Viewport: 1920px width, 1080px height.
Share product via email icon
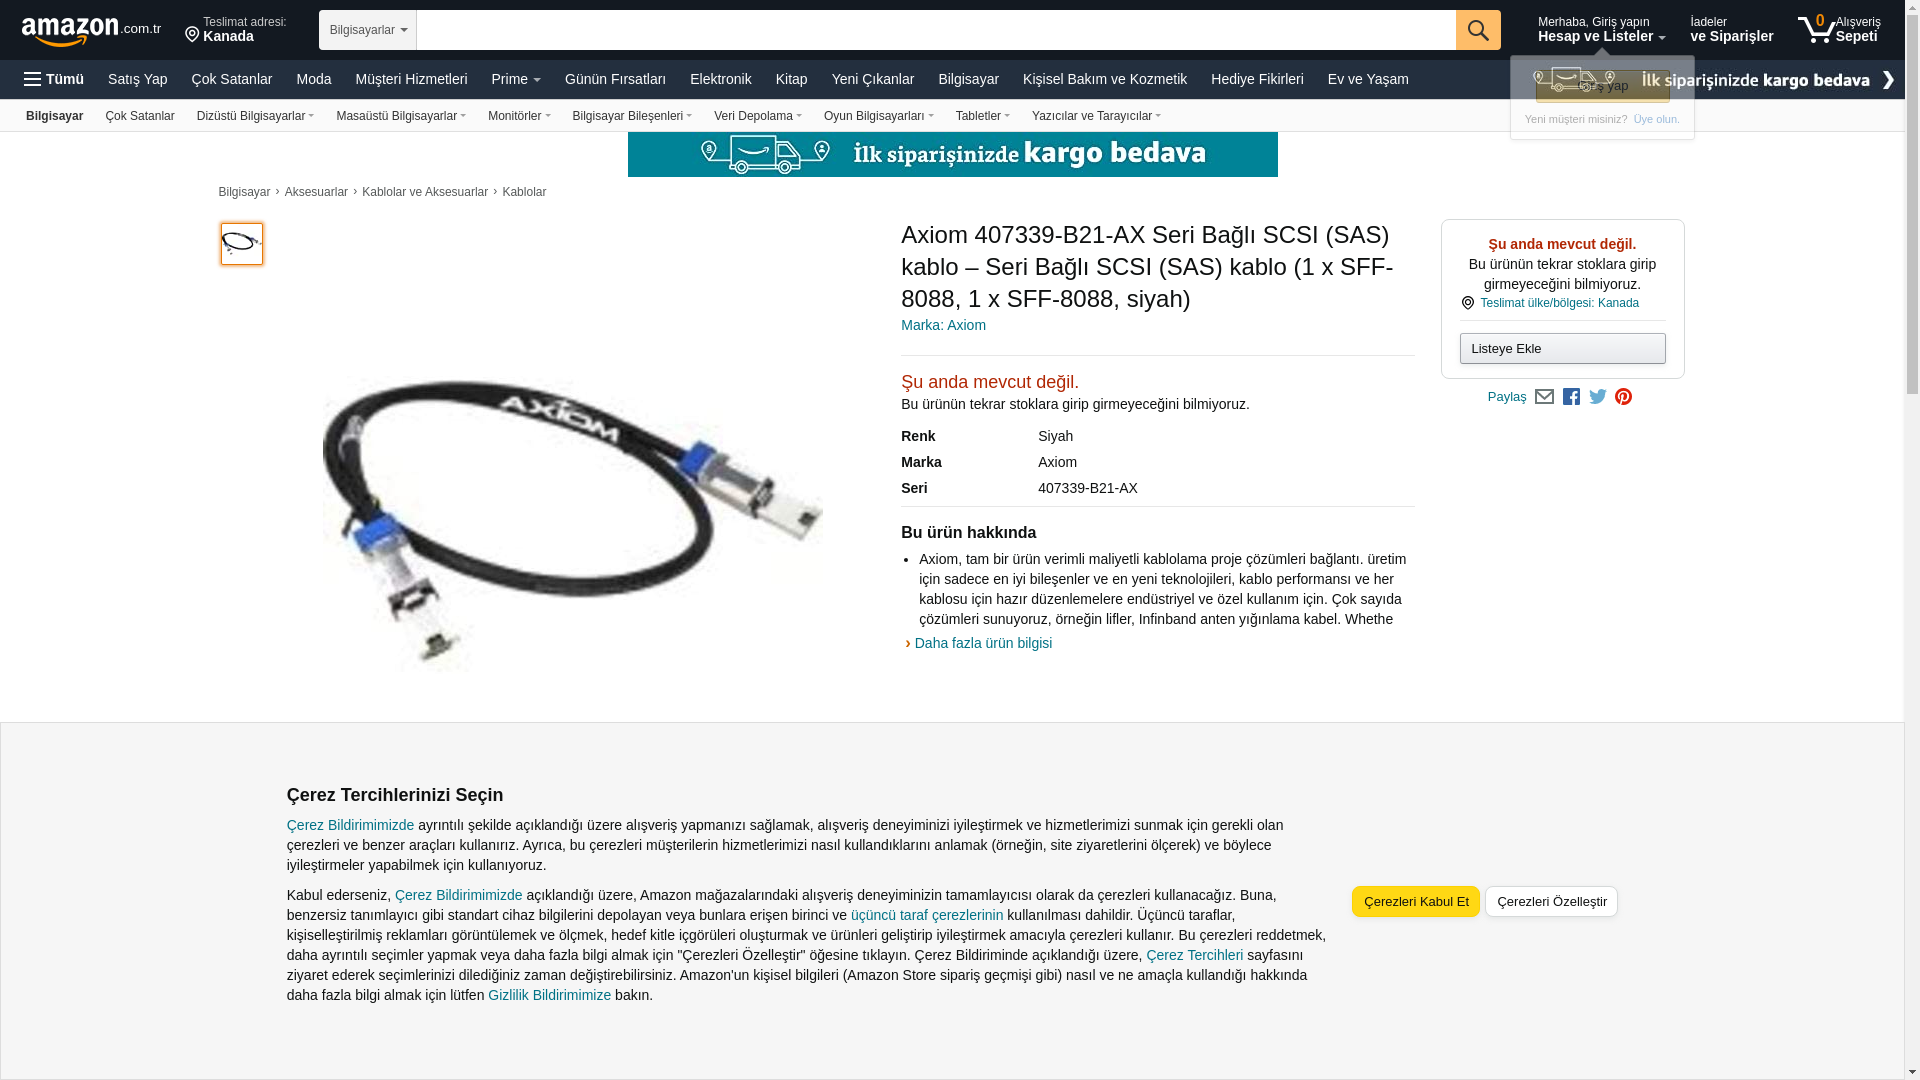click(1544, 397)
